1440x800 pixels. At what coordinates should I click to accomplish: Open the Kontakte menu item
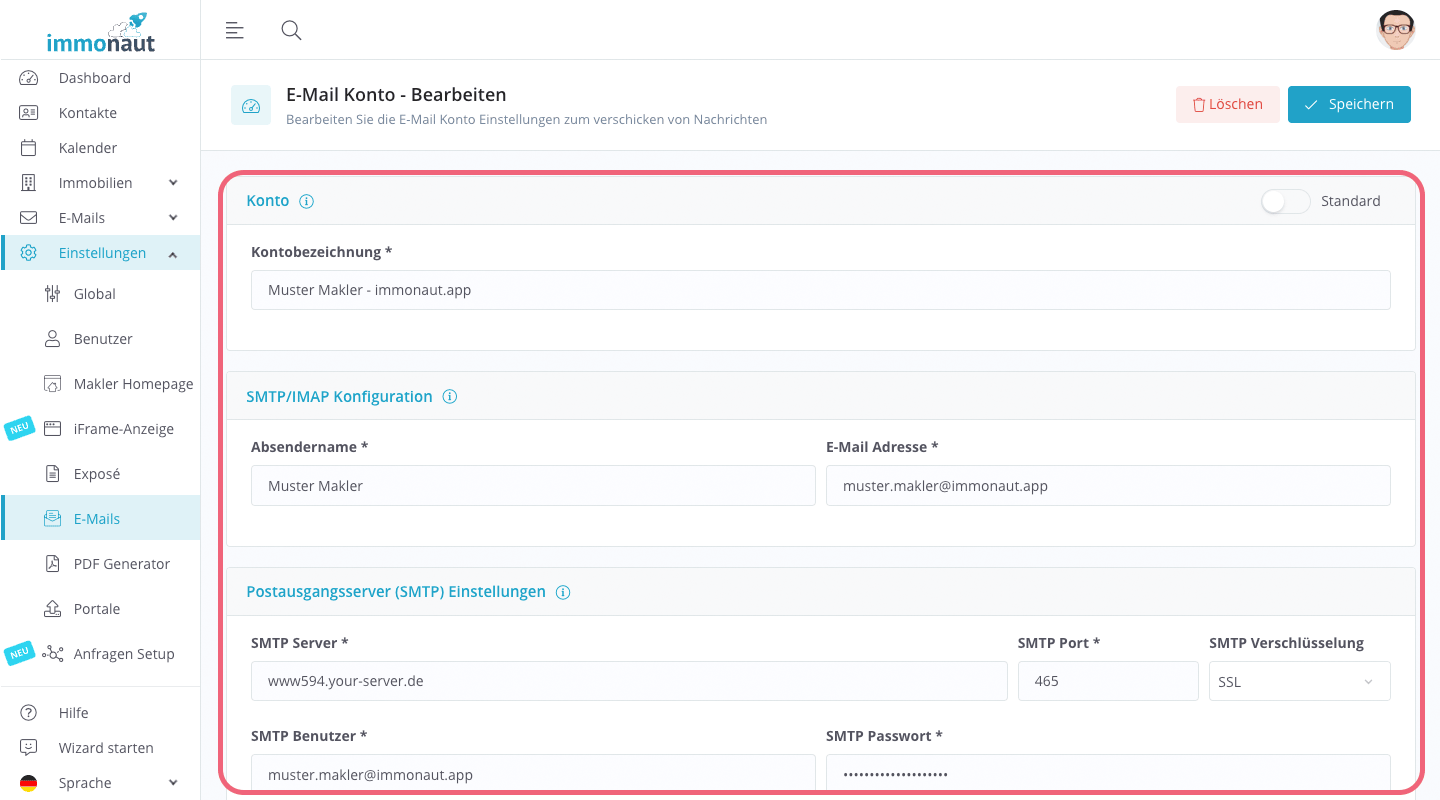coord(88,113)
